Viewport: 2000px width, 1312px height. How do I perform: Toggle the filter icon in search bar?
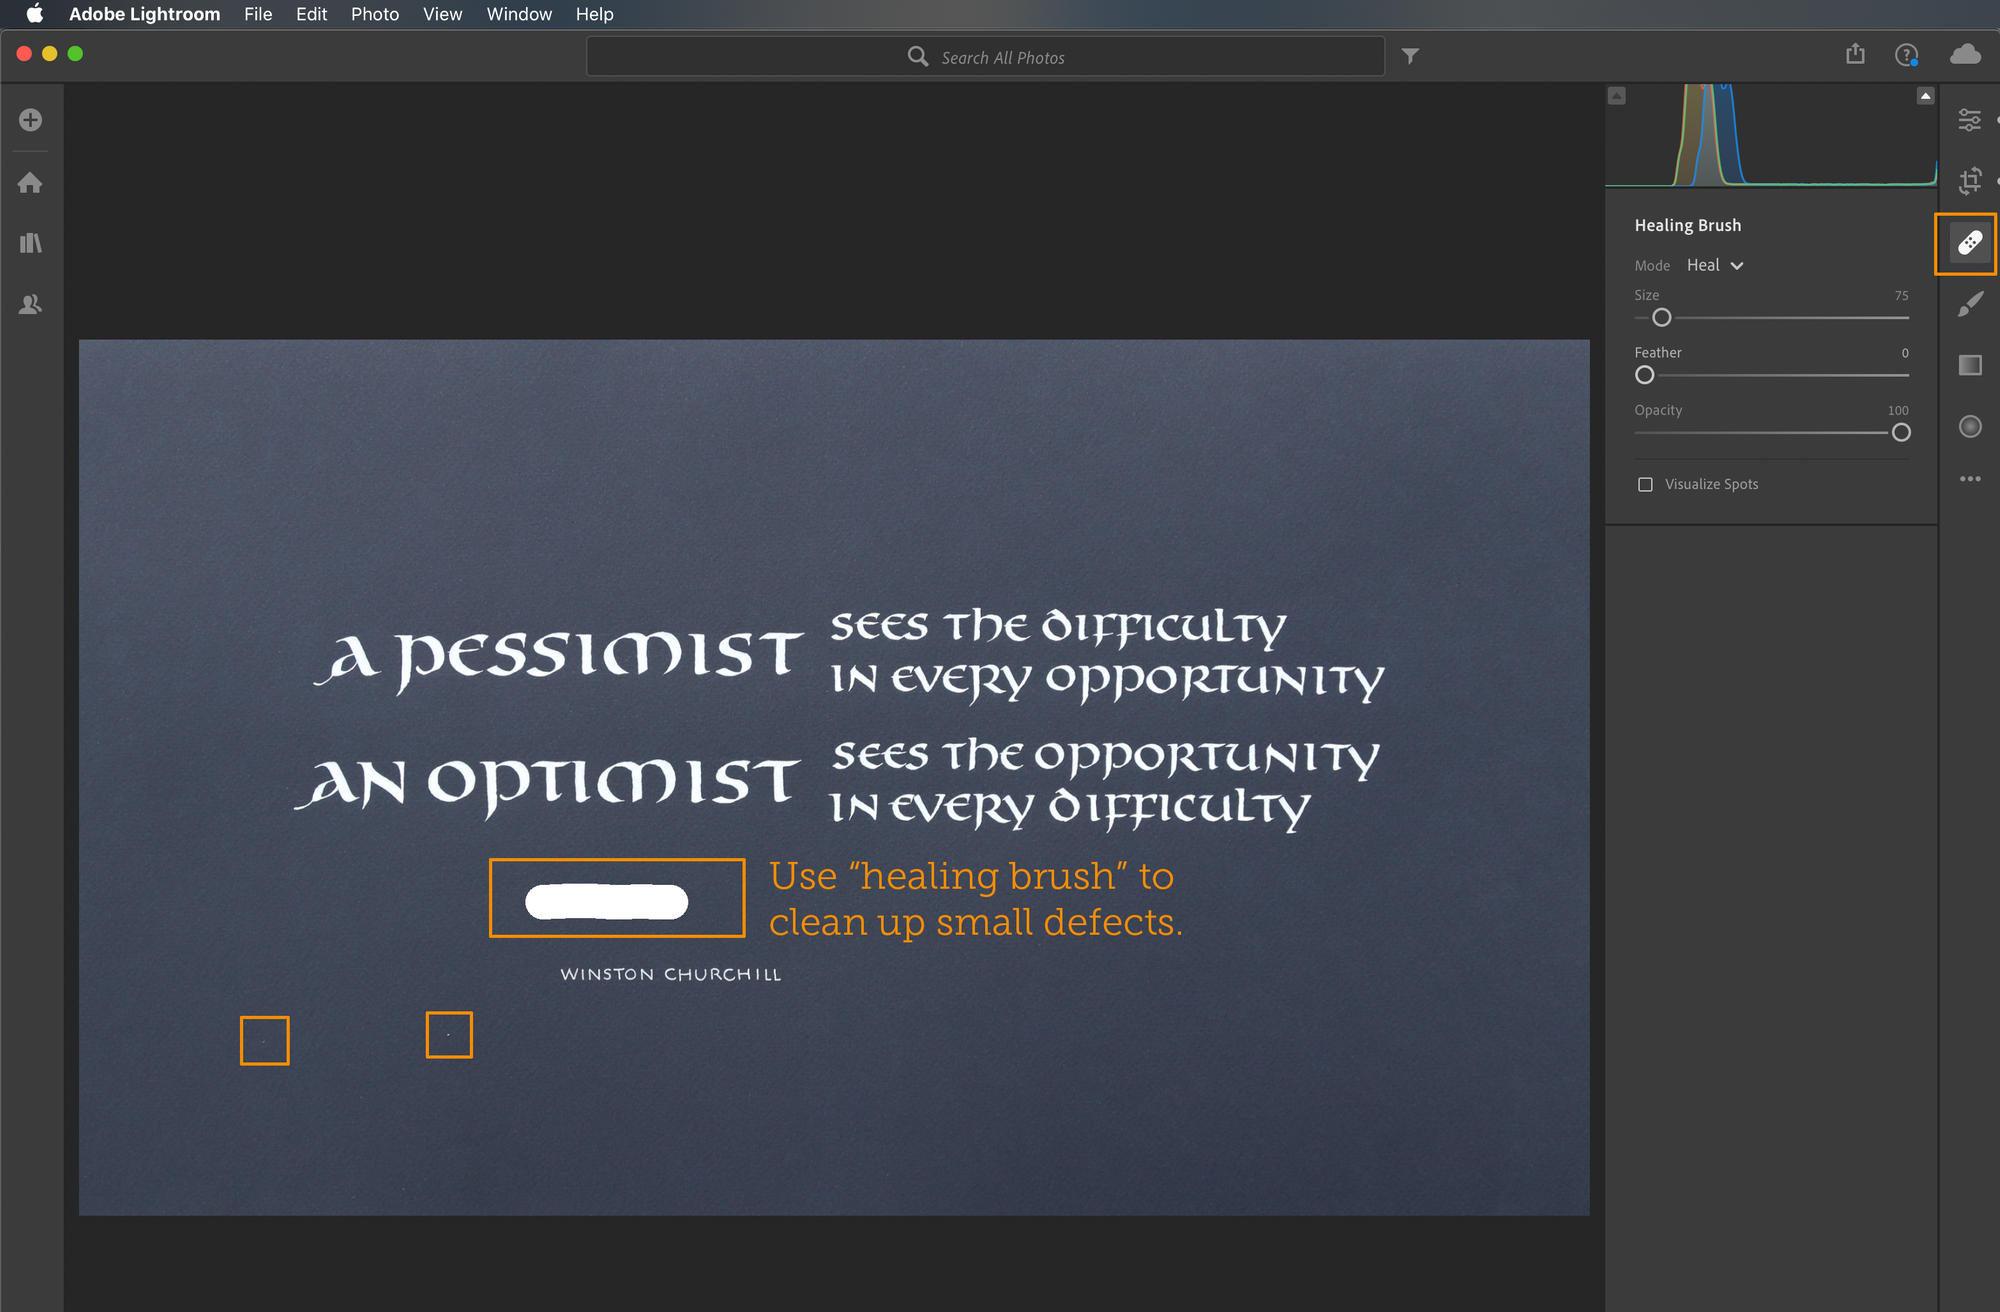pyautogui.click(x=1410, y=56)
